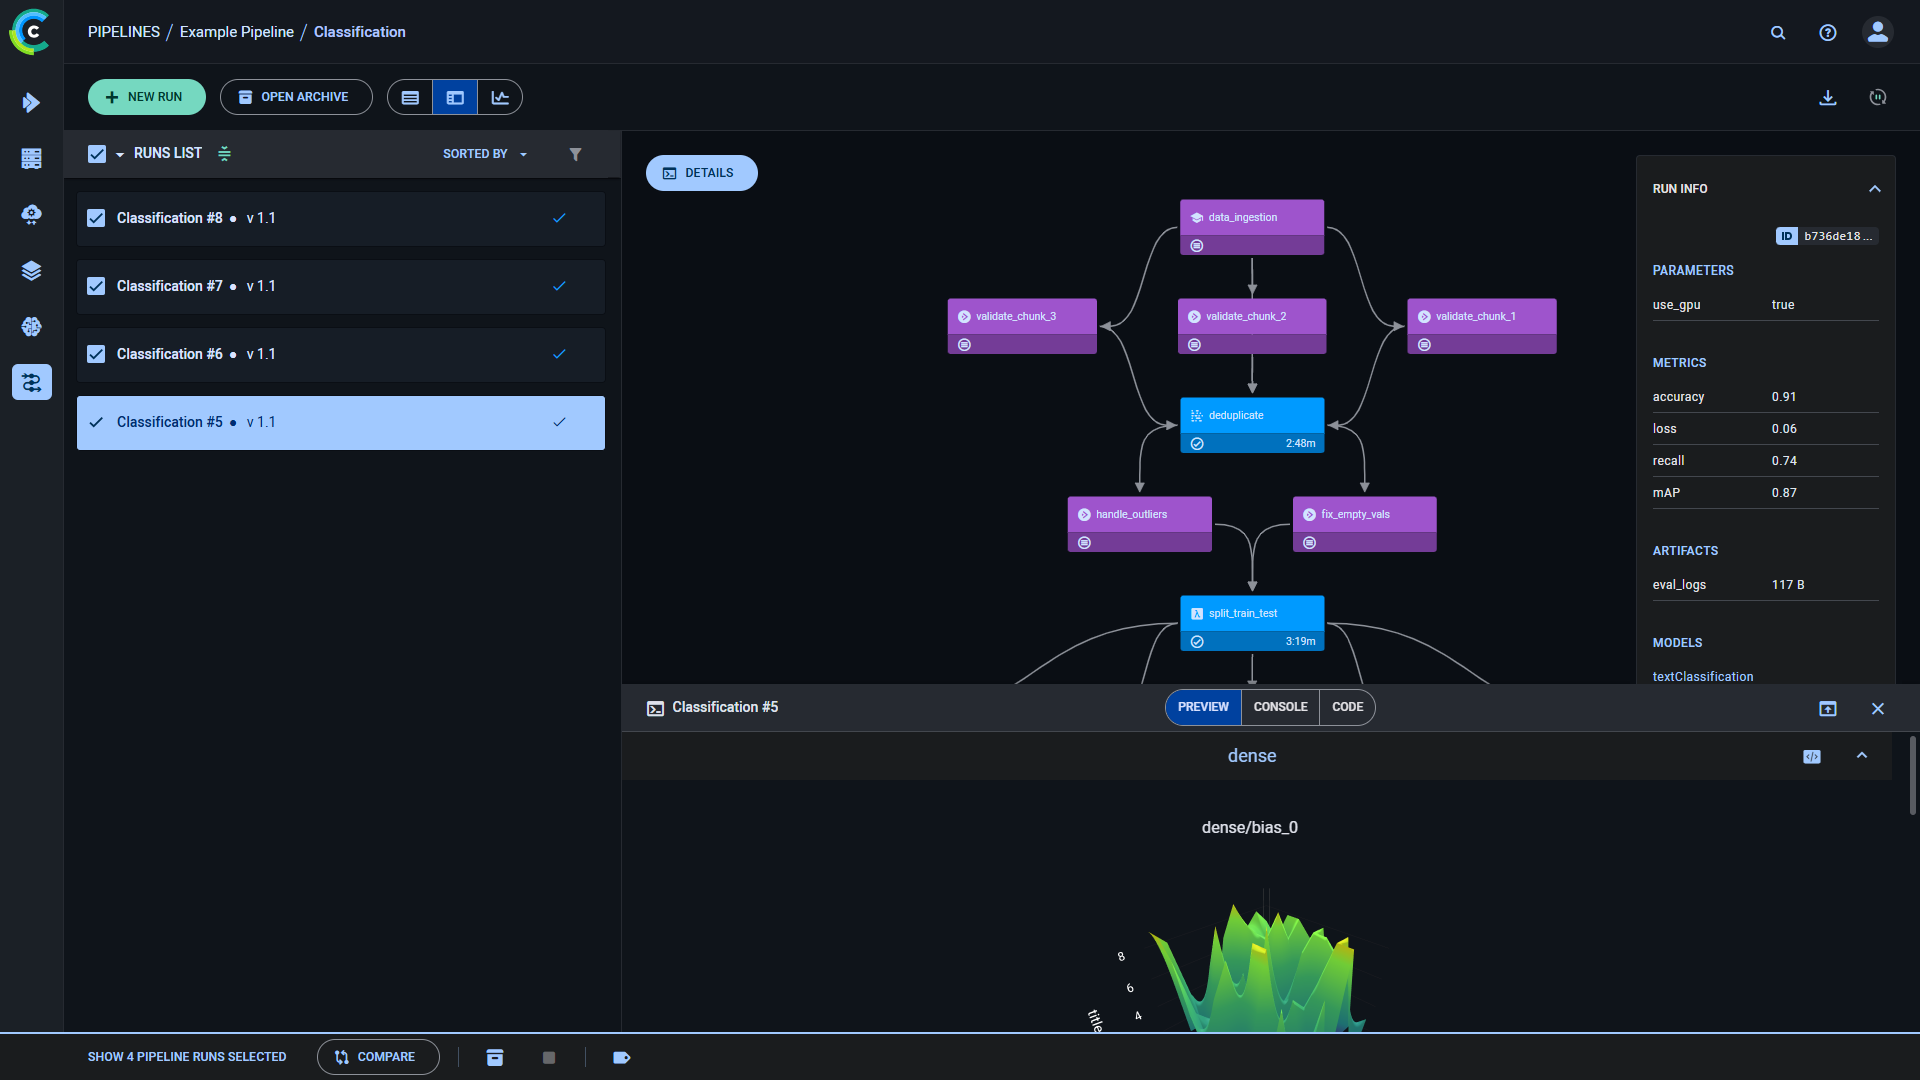Collapse the dense plot section
Viewport: 1920px width, 1080px height.
pyautogui.click(x=1862, y=756)
